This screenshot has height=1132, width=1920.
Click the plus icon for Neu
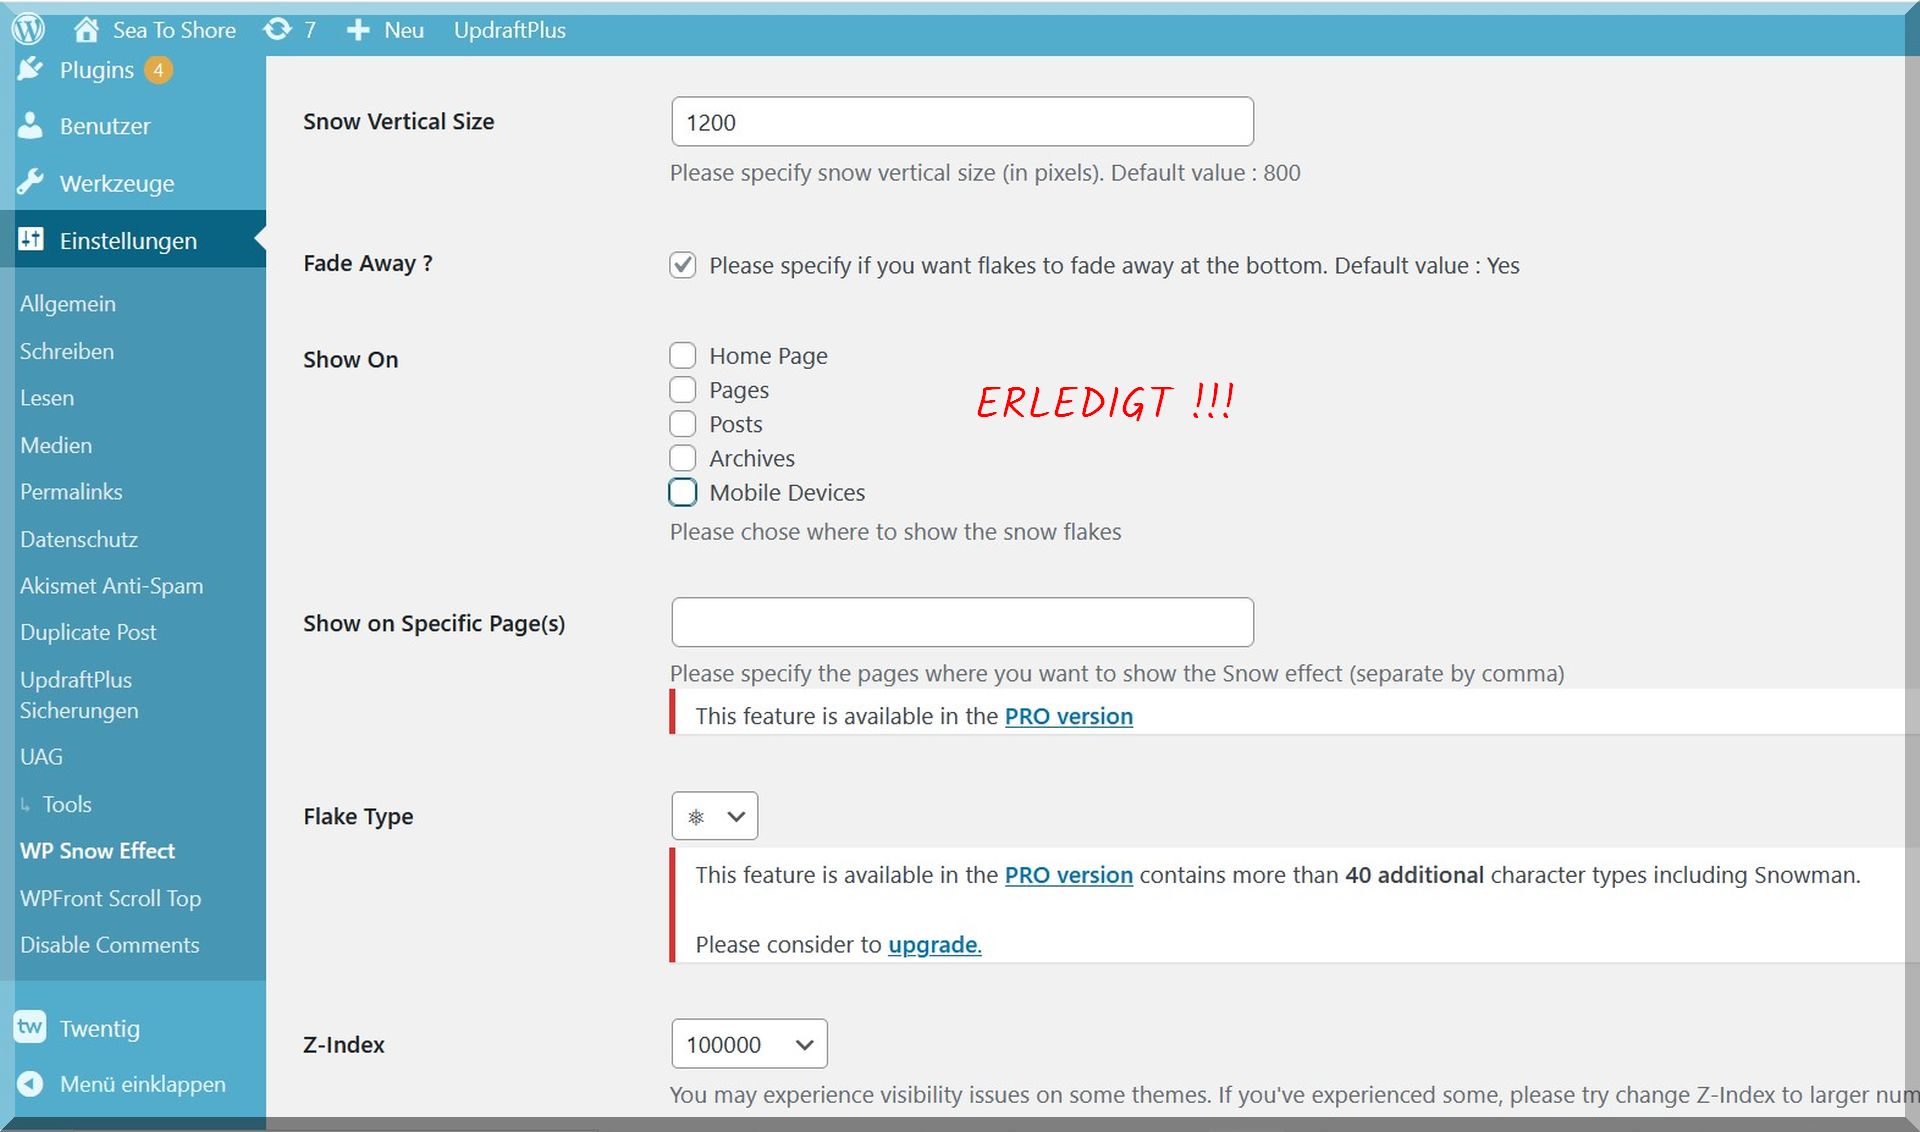click(358, 30)
